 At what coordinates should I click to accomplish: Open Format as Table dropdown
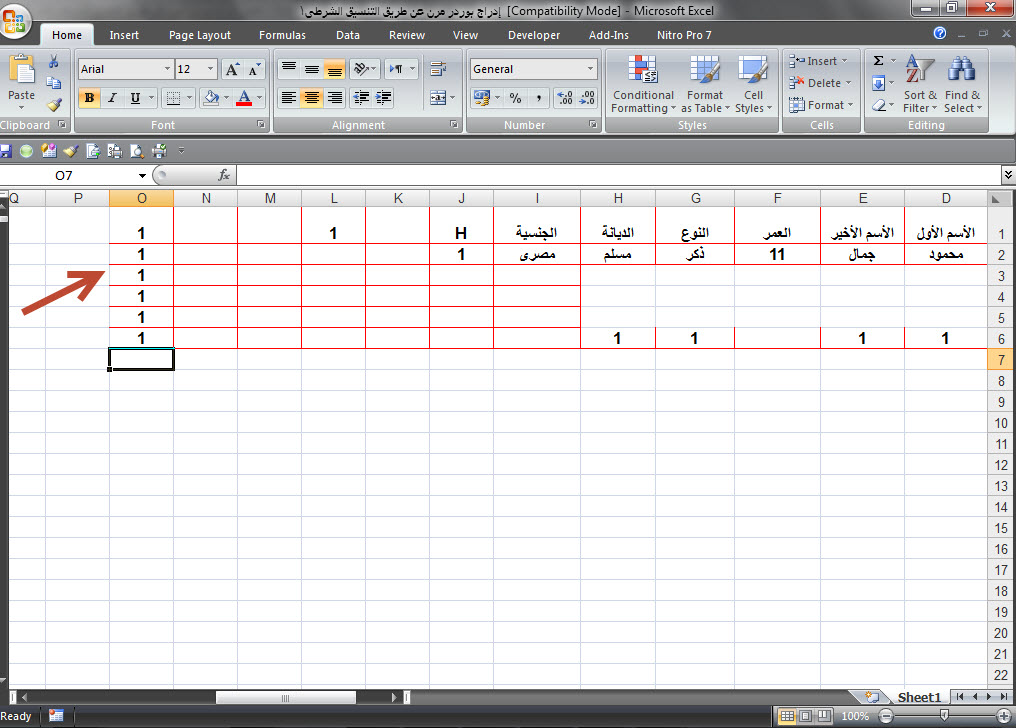pyautogui.click(x=705, y=84)
